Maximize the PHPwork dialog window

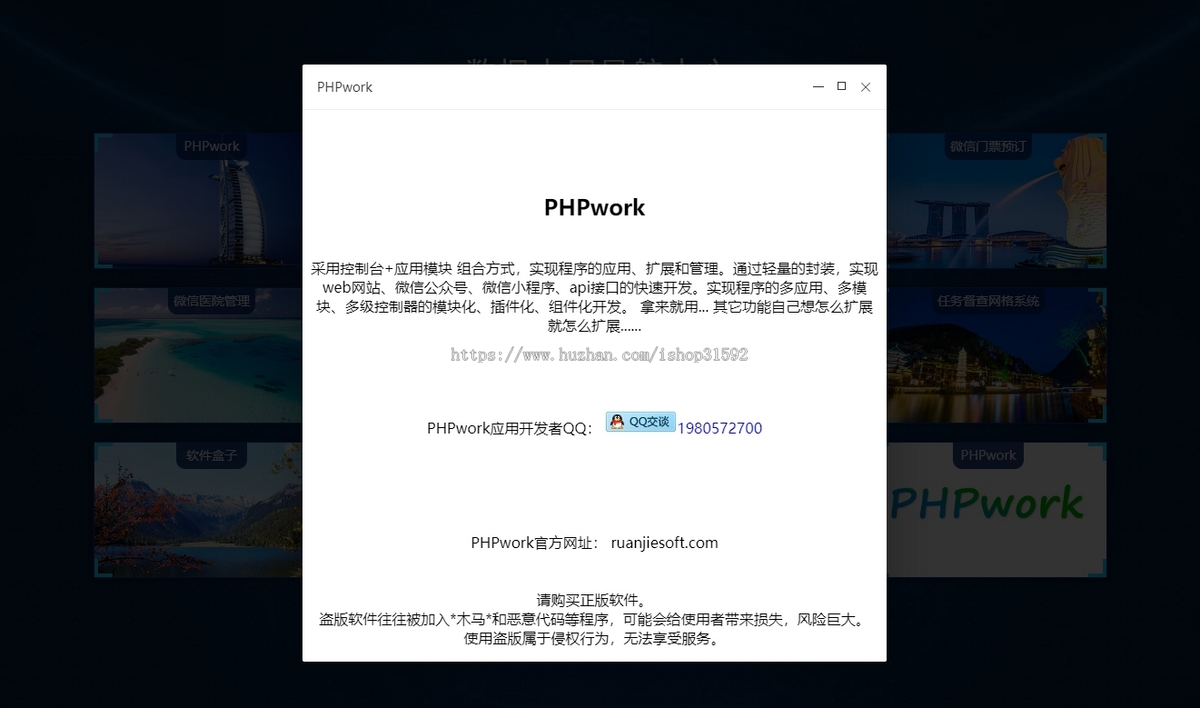click(x=842, y=87)
